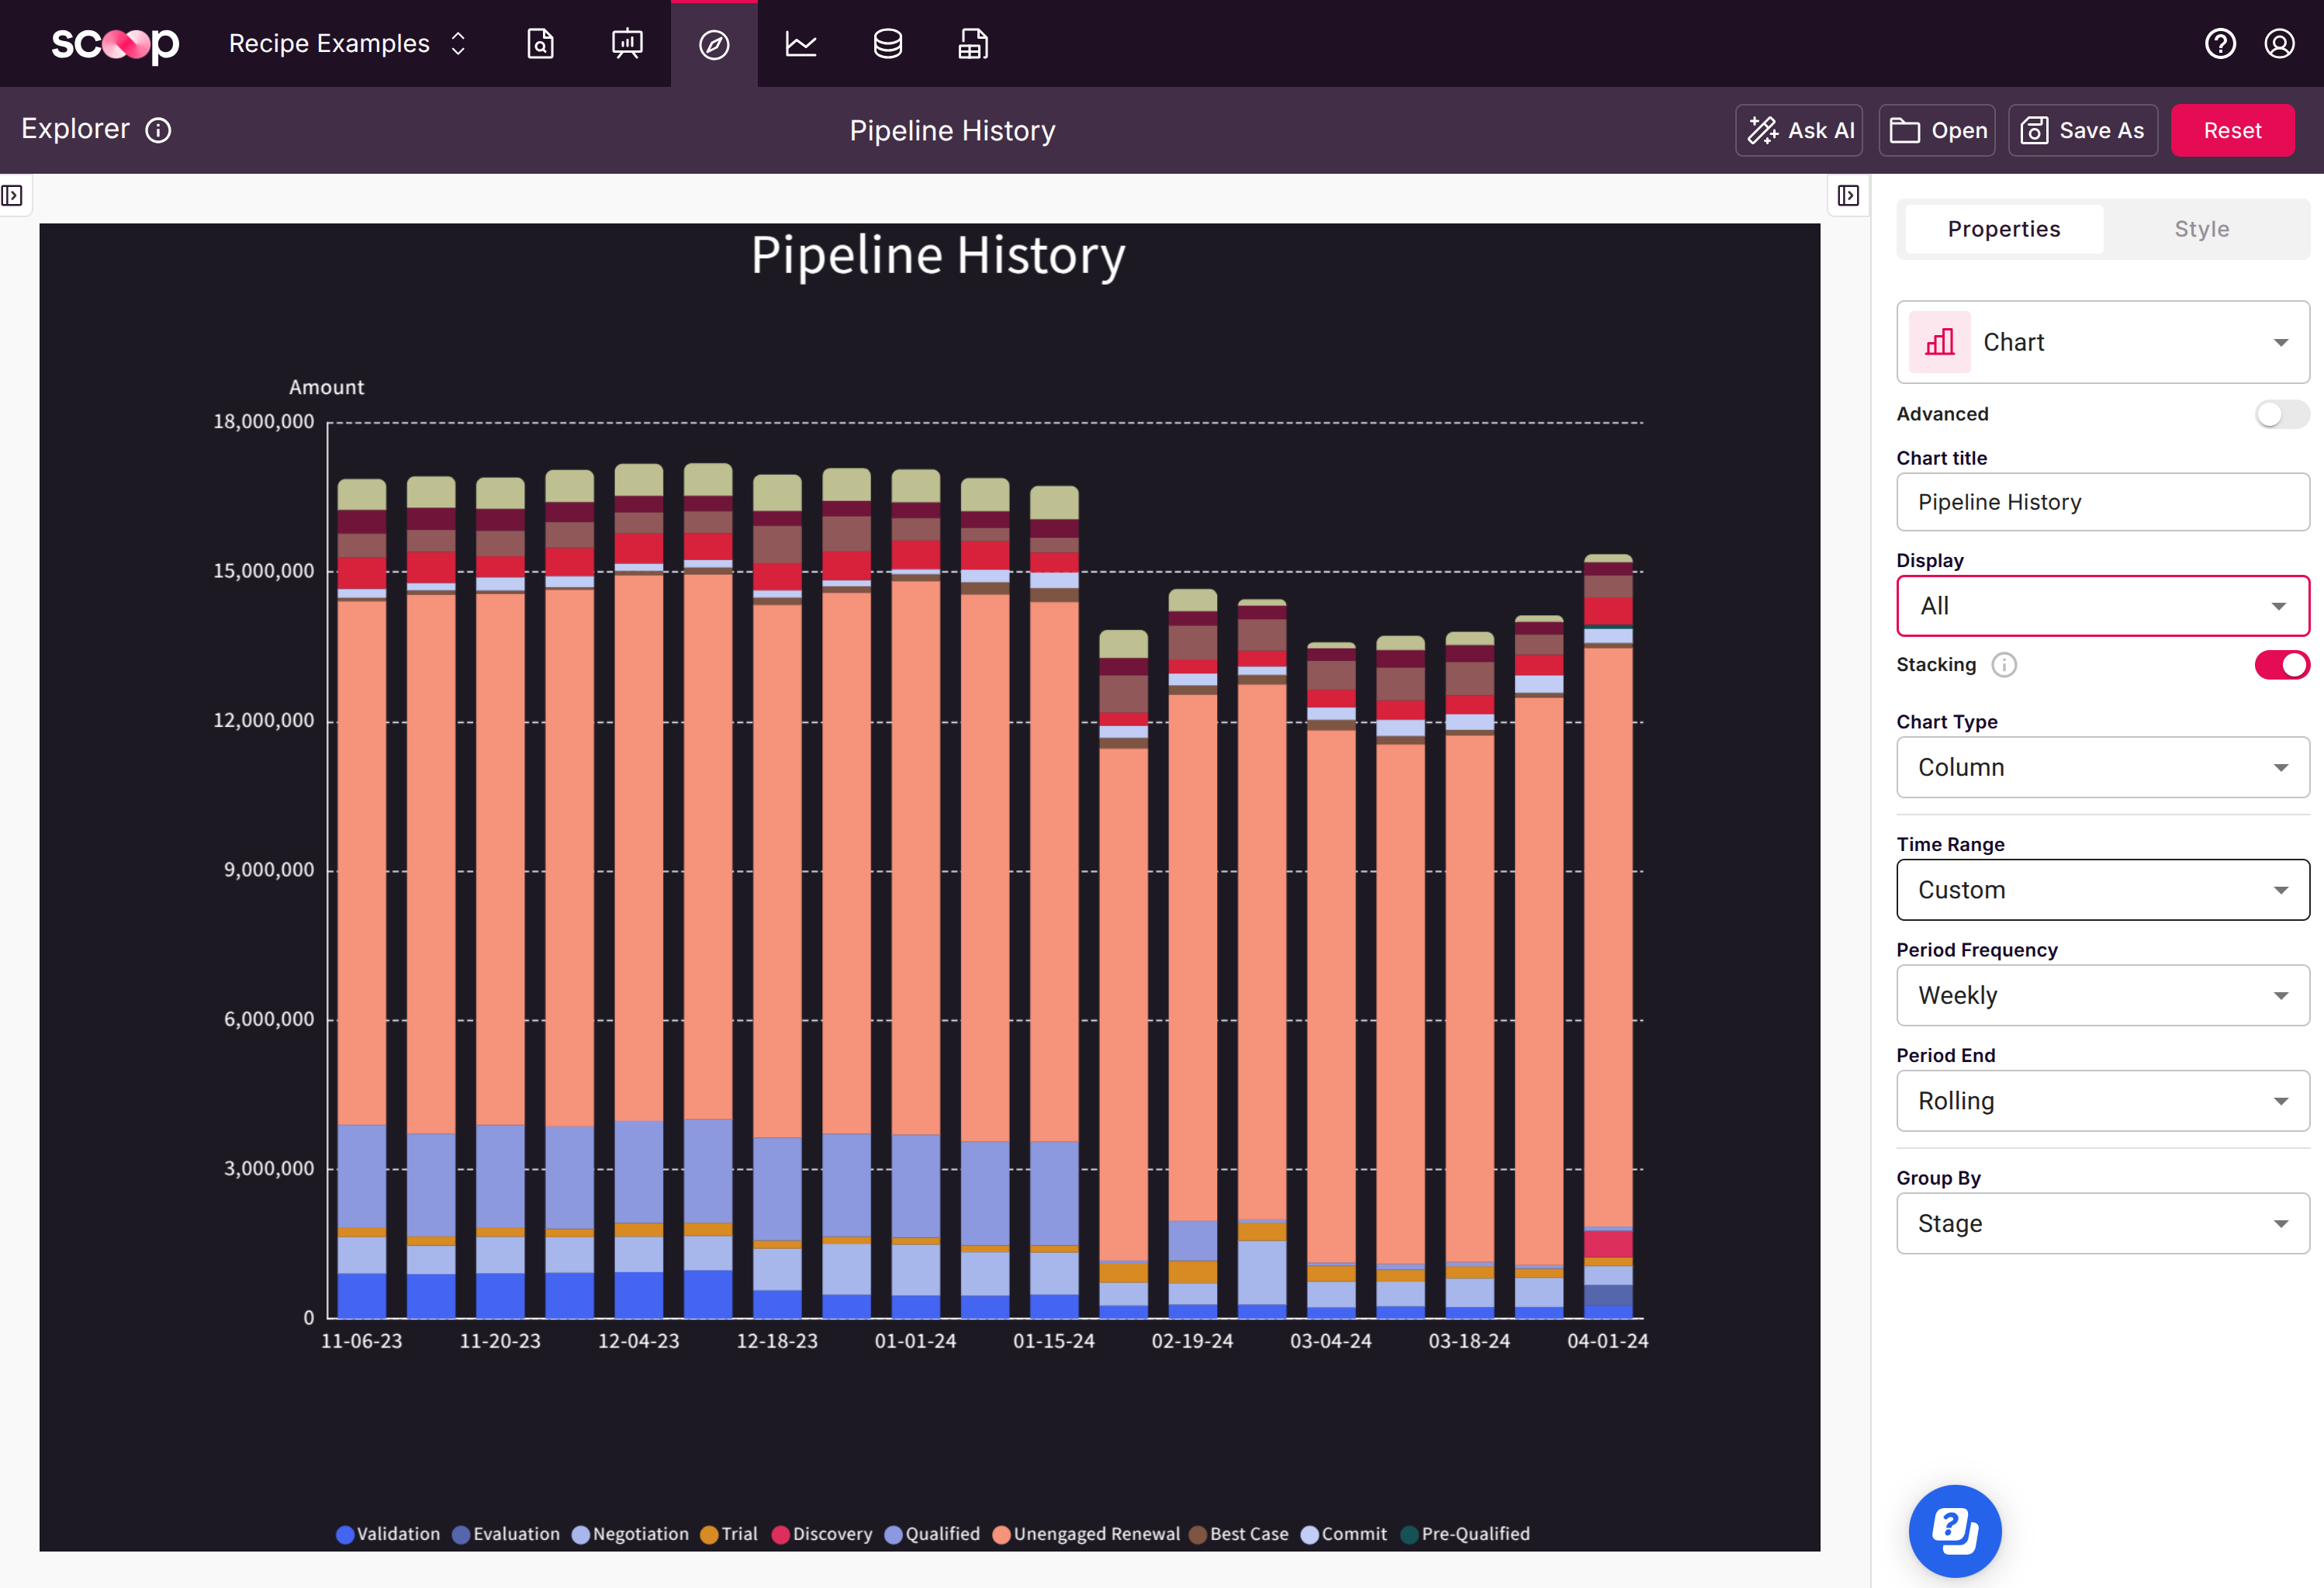Open the Group By Stage dropdown
The image size is (2324, 1588).
(2102, 1223)
